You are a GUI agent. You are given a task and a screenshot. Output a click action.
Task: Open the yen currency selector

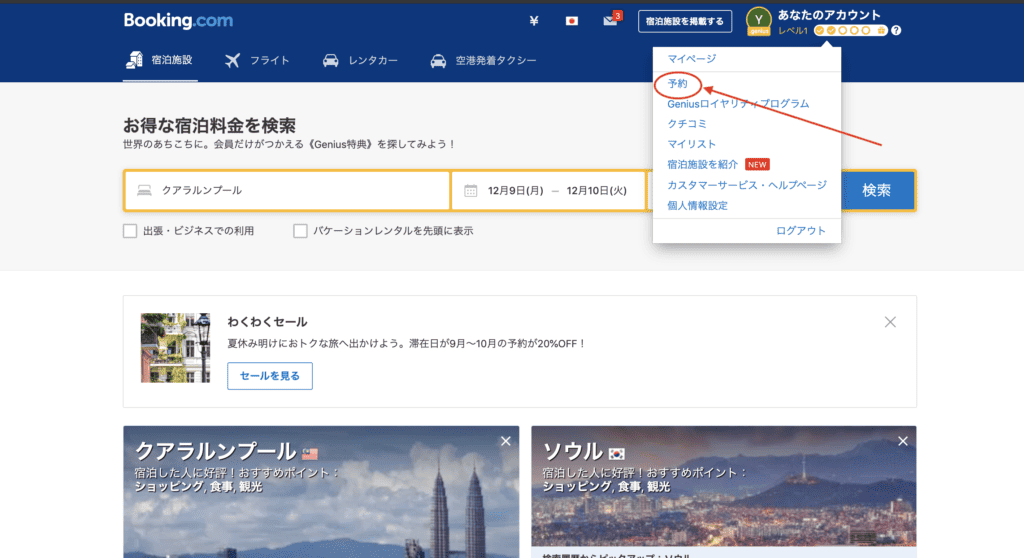pos(534,21)
